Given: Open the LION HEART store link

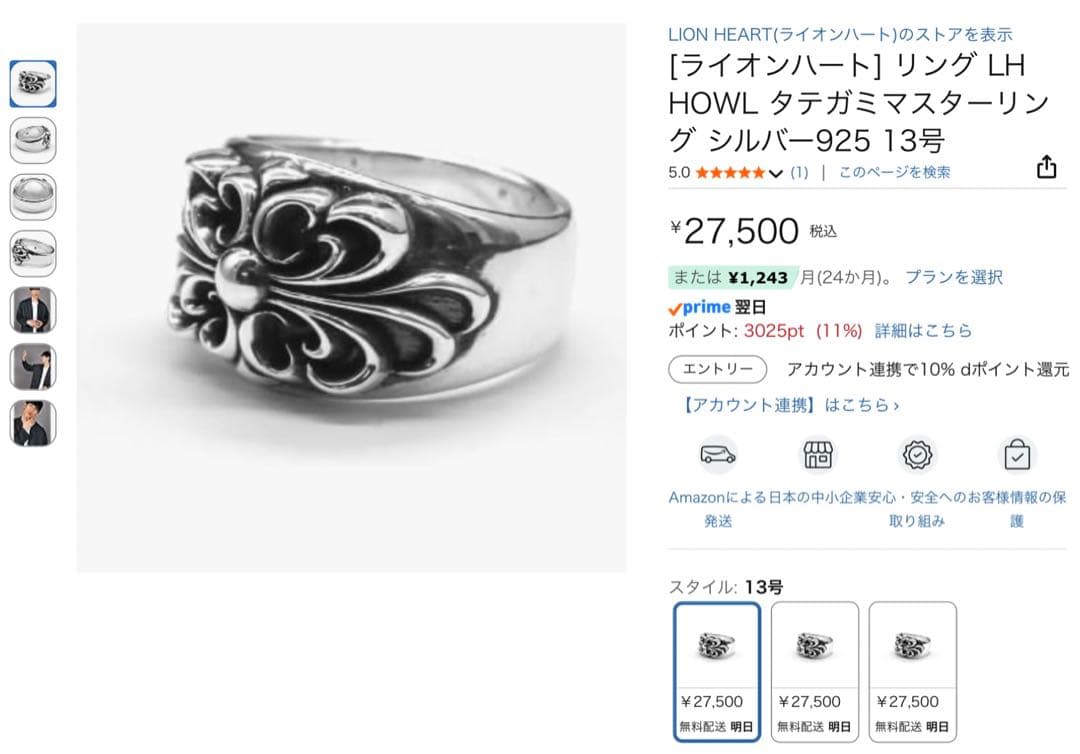Looking at the screenshot, I should (840, 34).
